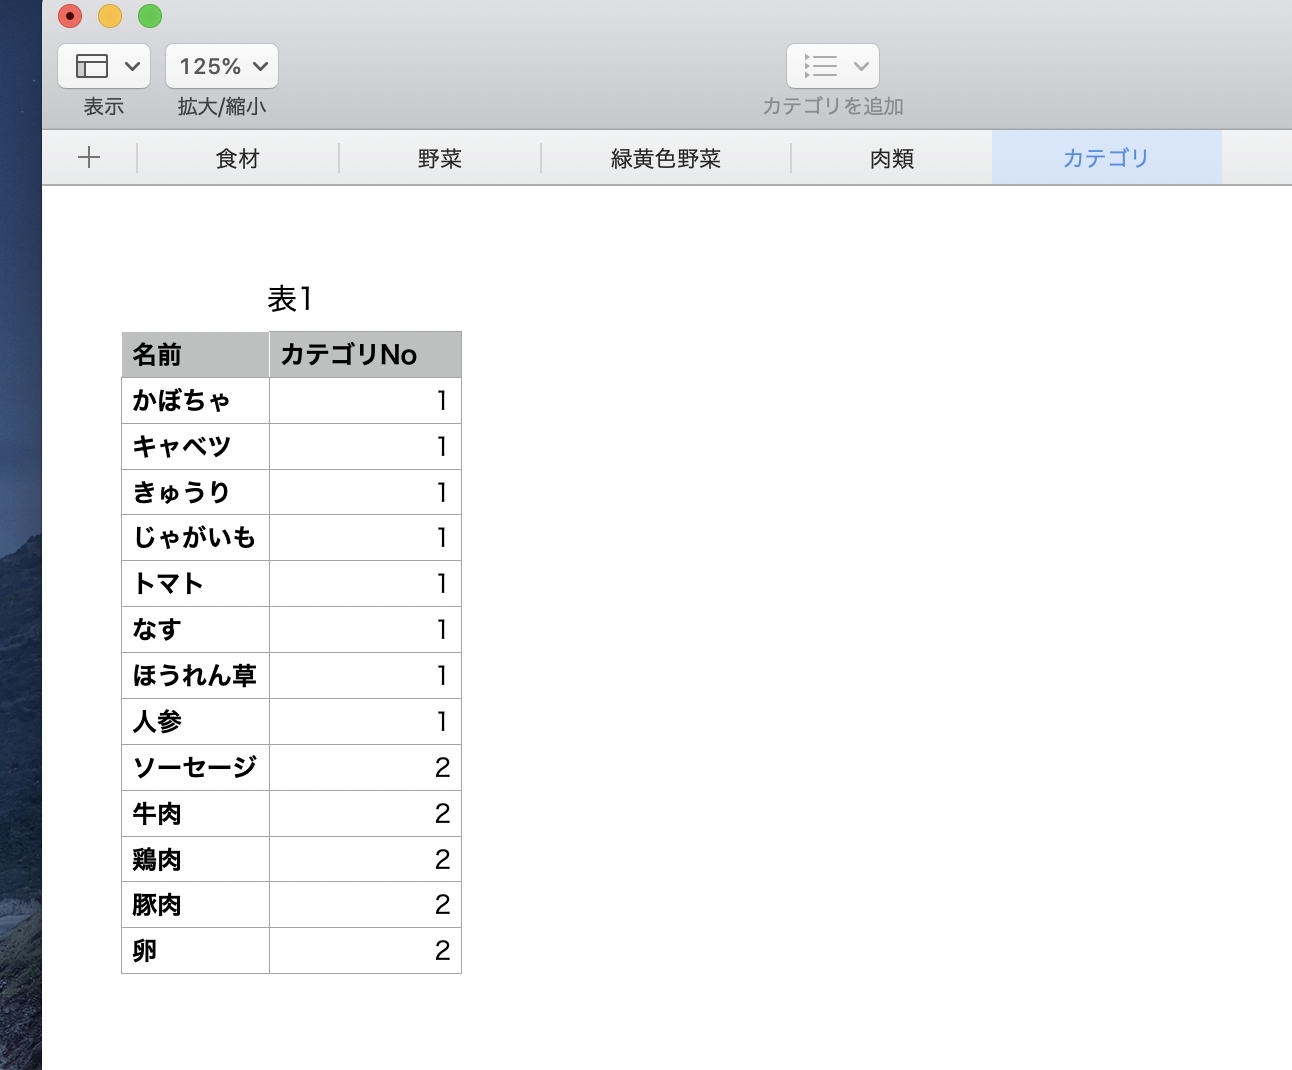Select the table title 表1

(x=290, y=298)
